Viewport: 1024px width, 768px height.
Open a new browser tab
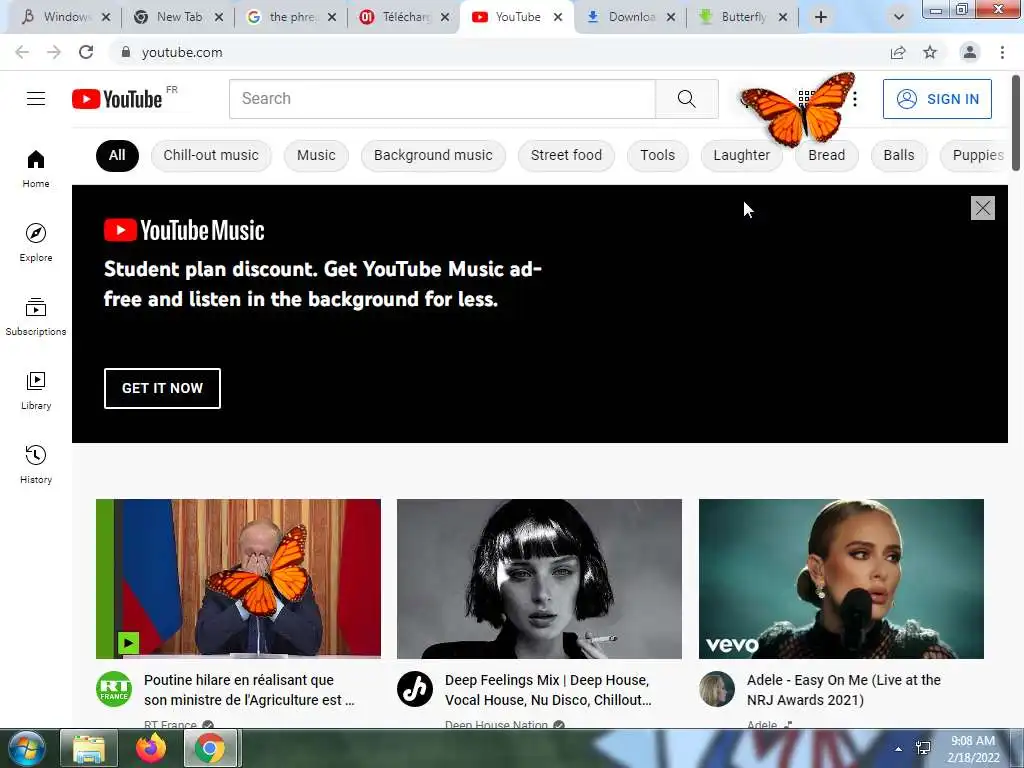pos(821,17)
